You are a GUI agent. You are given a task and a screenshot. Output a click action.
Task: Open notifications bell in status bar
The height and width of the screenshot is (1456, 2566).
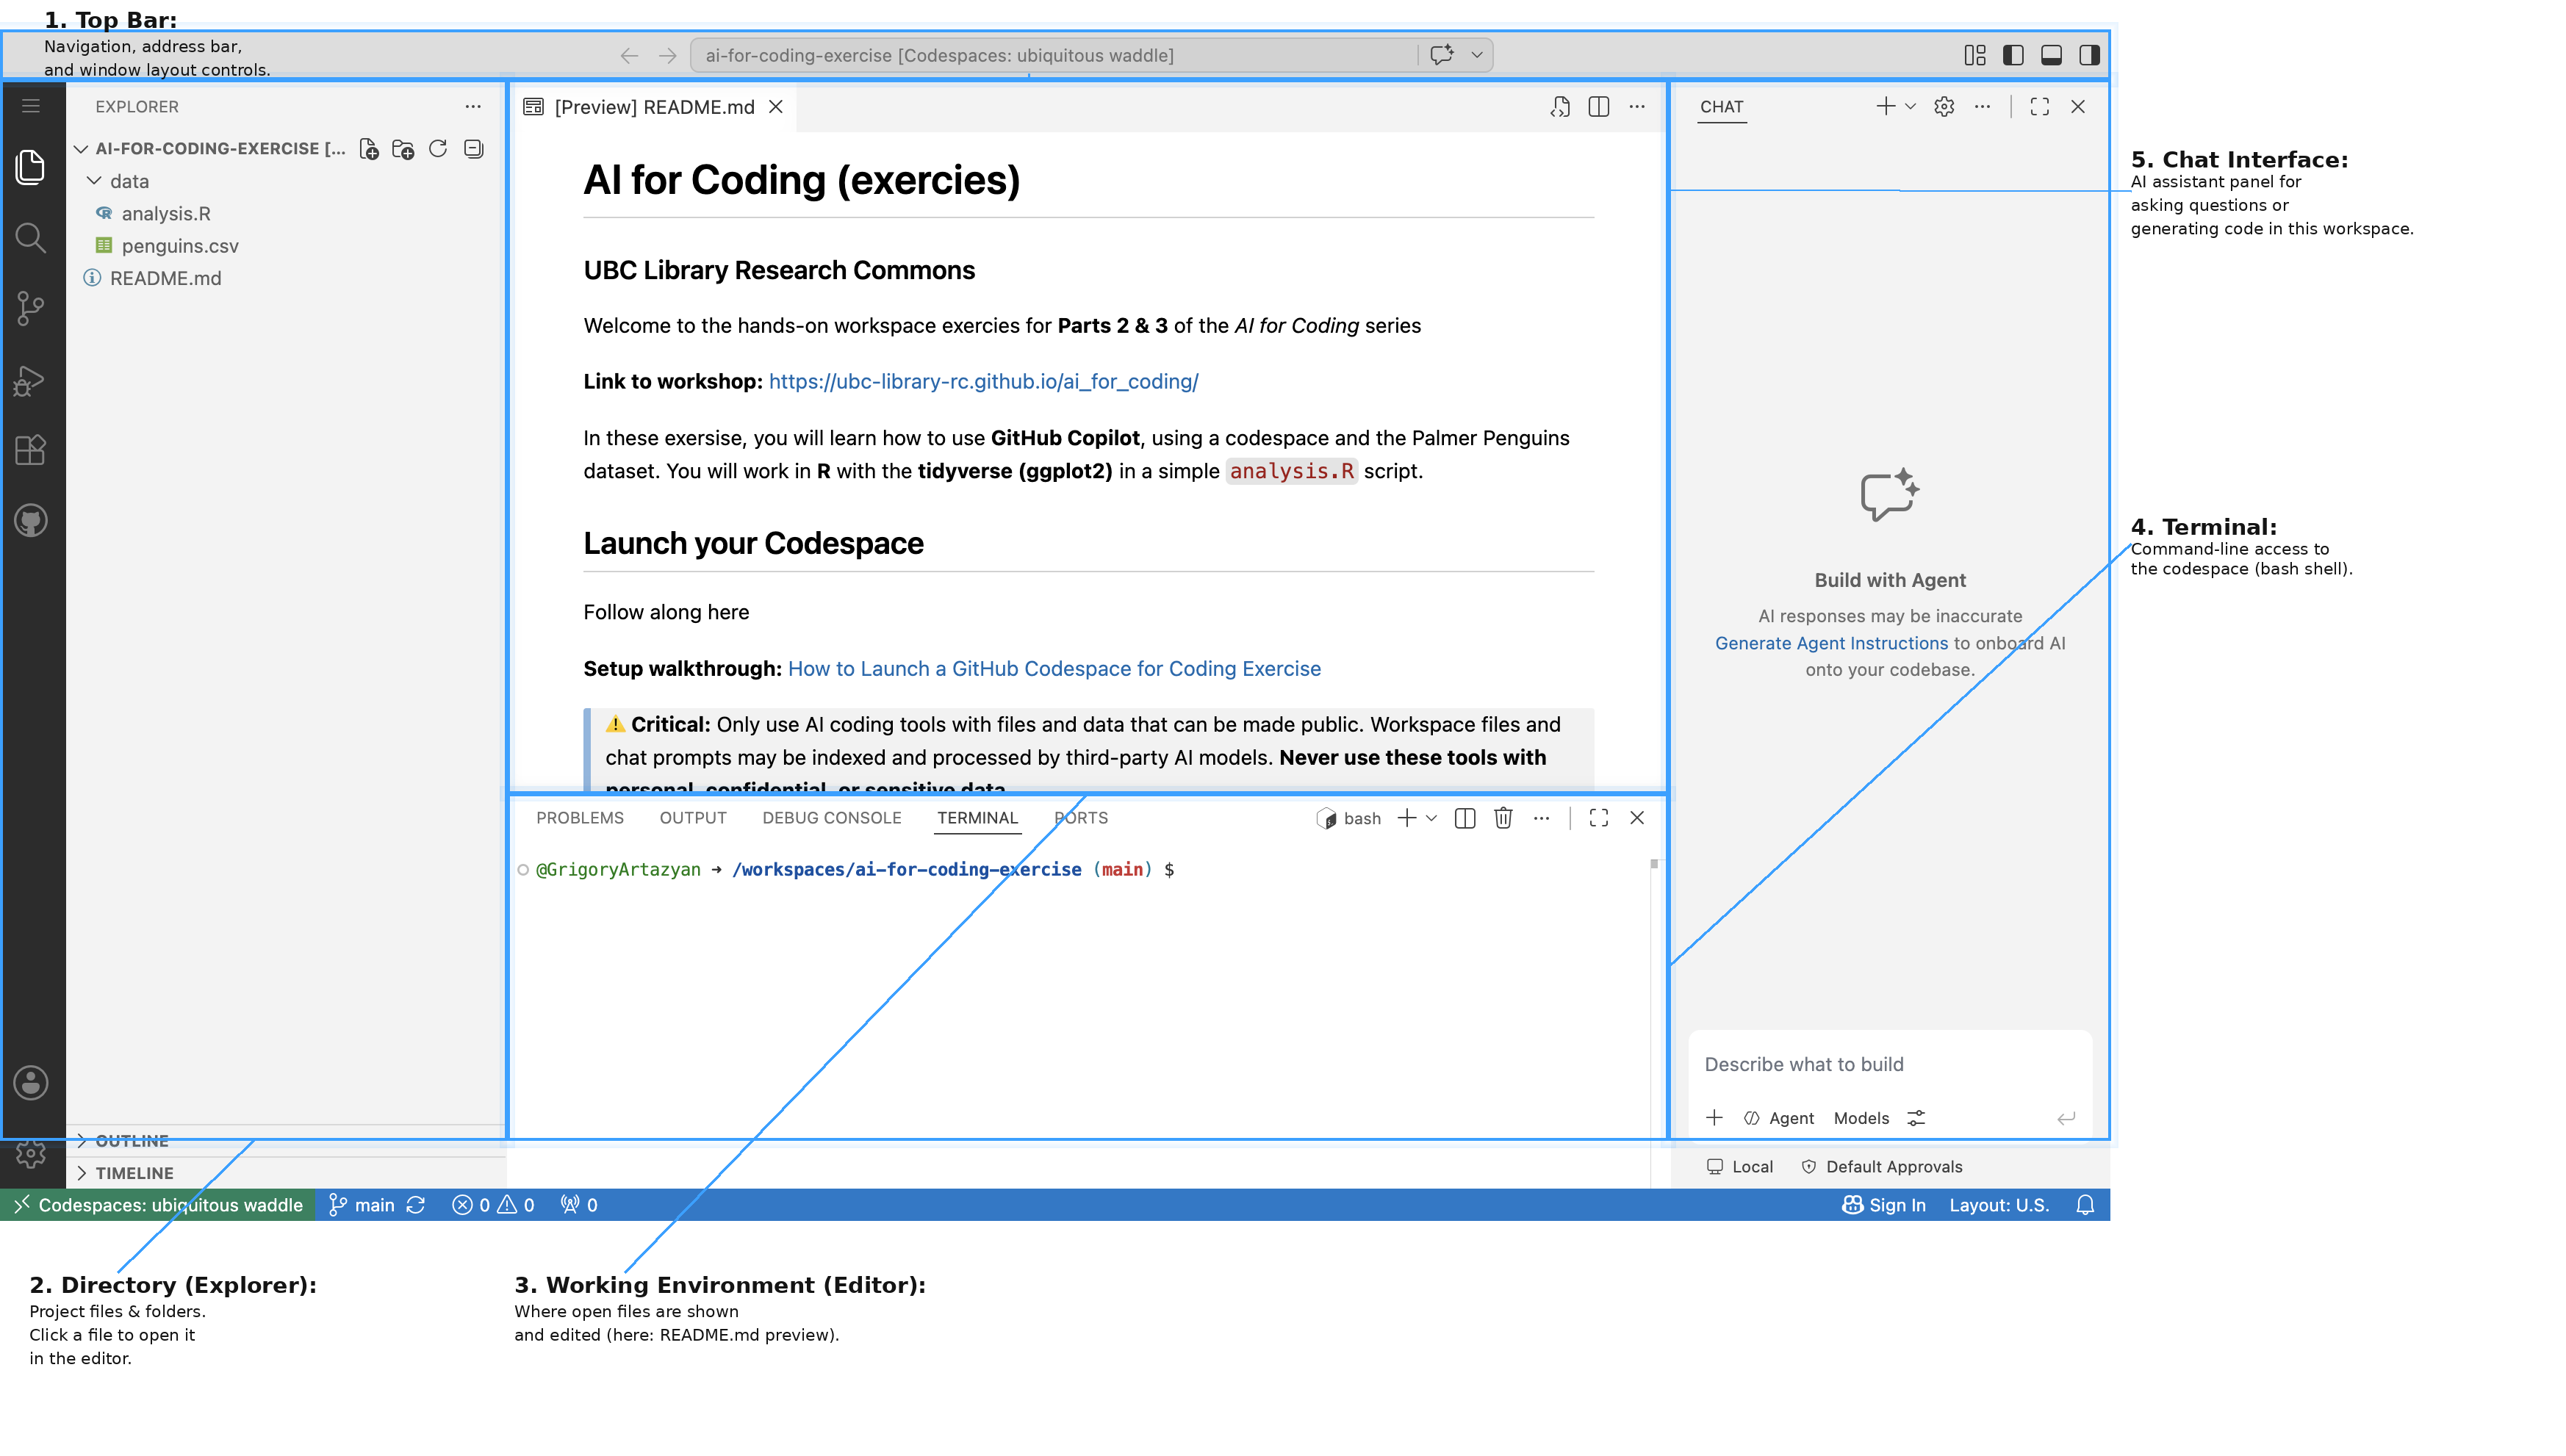(2084, 1205)
